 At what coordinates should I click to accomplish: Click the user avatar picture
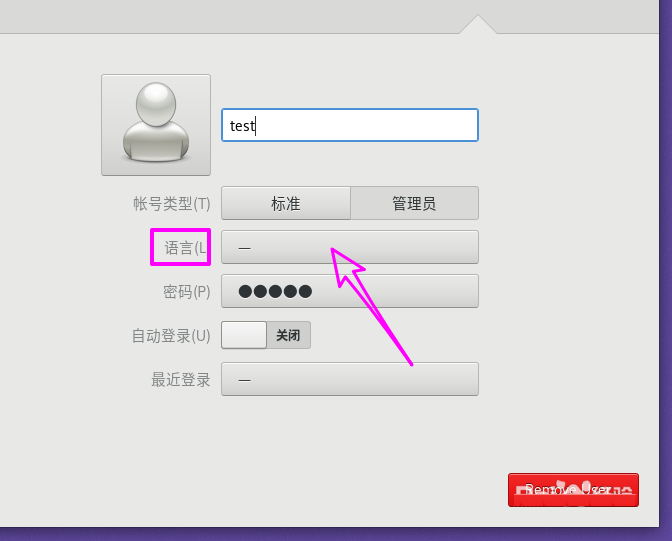click(156, 125)
